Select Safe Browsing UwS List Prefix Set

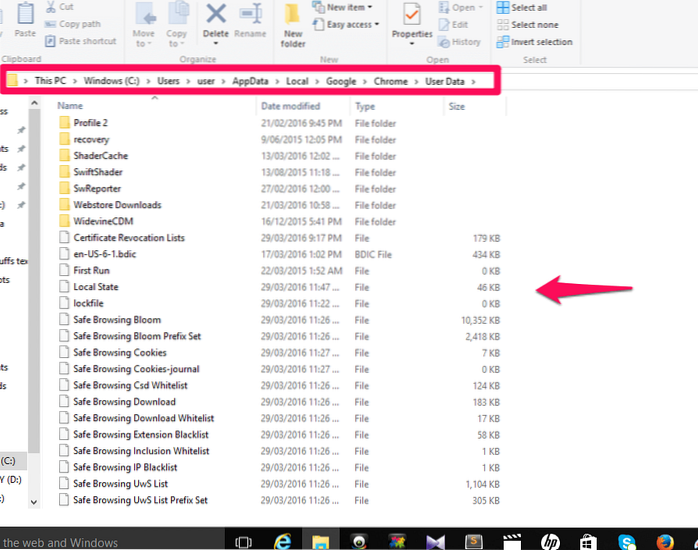tap(140, 500)
